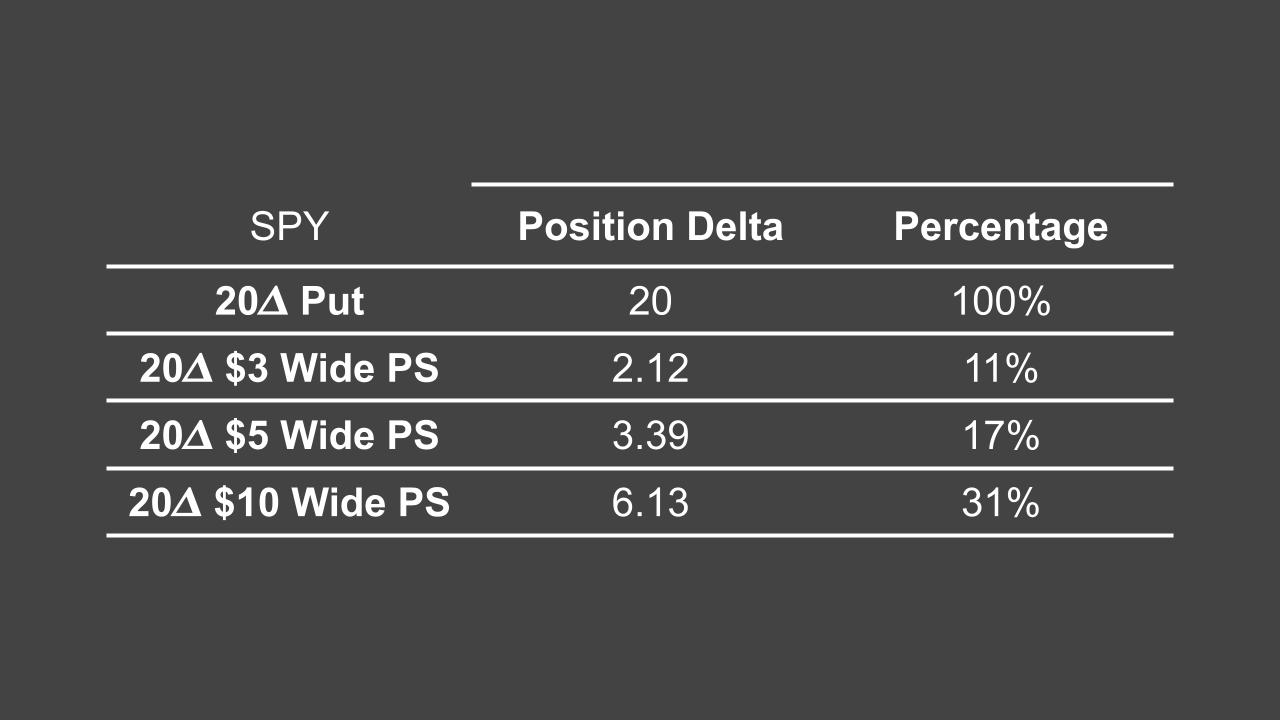Click position delta value 2.12
The image size is (1280, 720).
pos(650,369)
